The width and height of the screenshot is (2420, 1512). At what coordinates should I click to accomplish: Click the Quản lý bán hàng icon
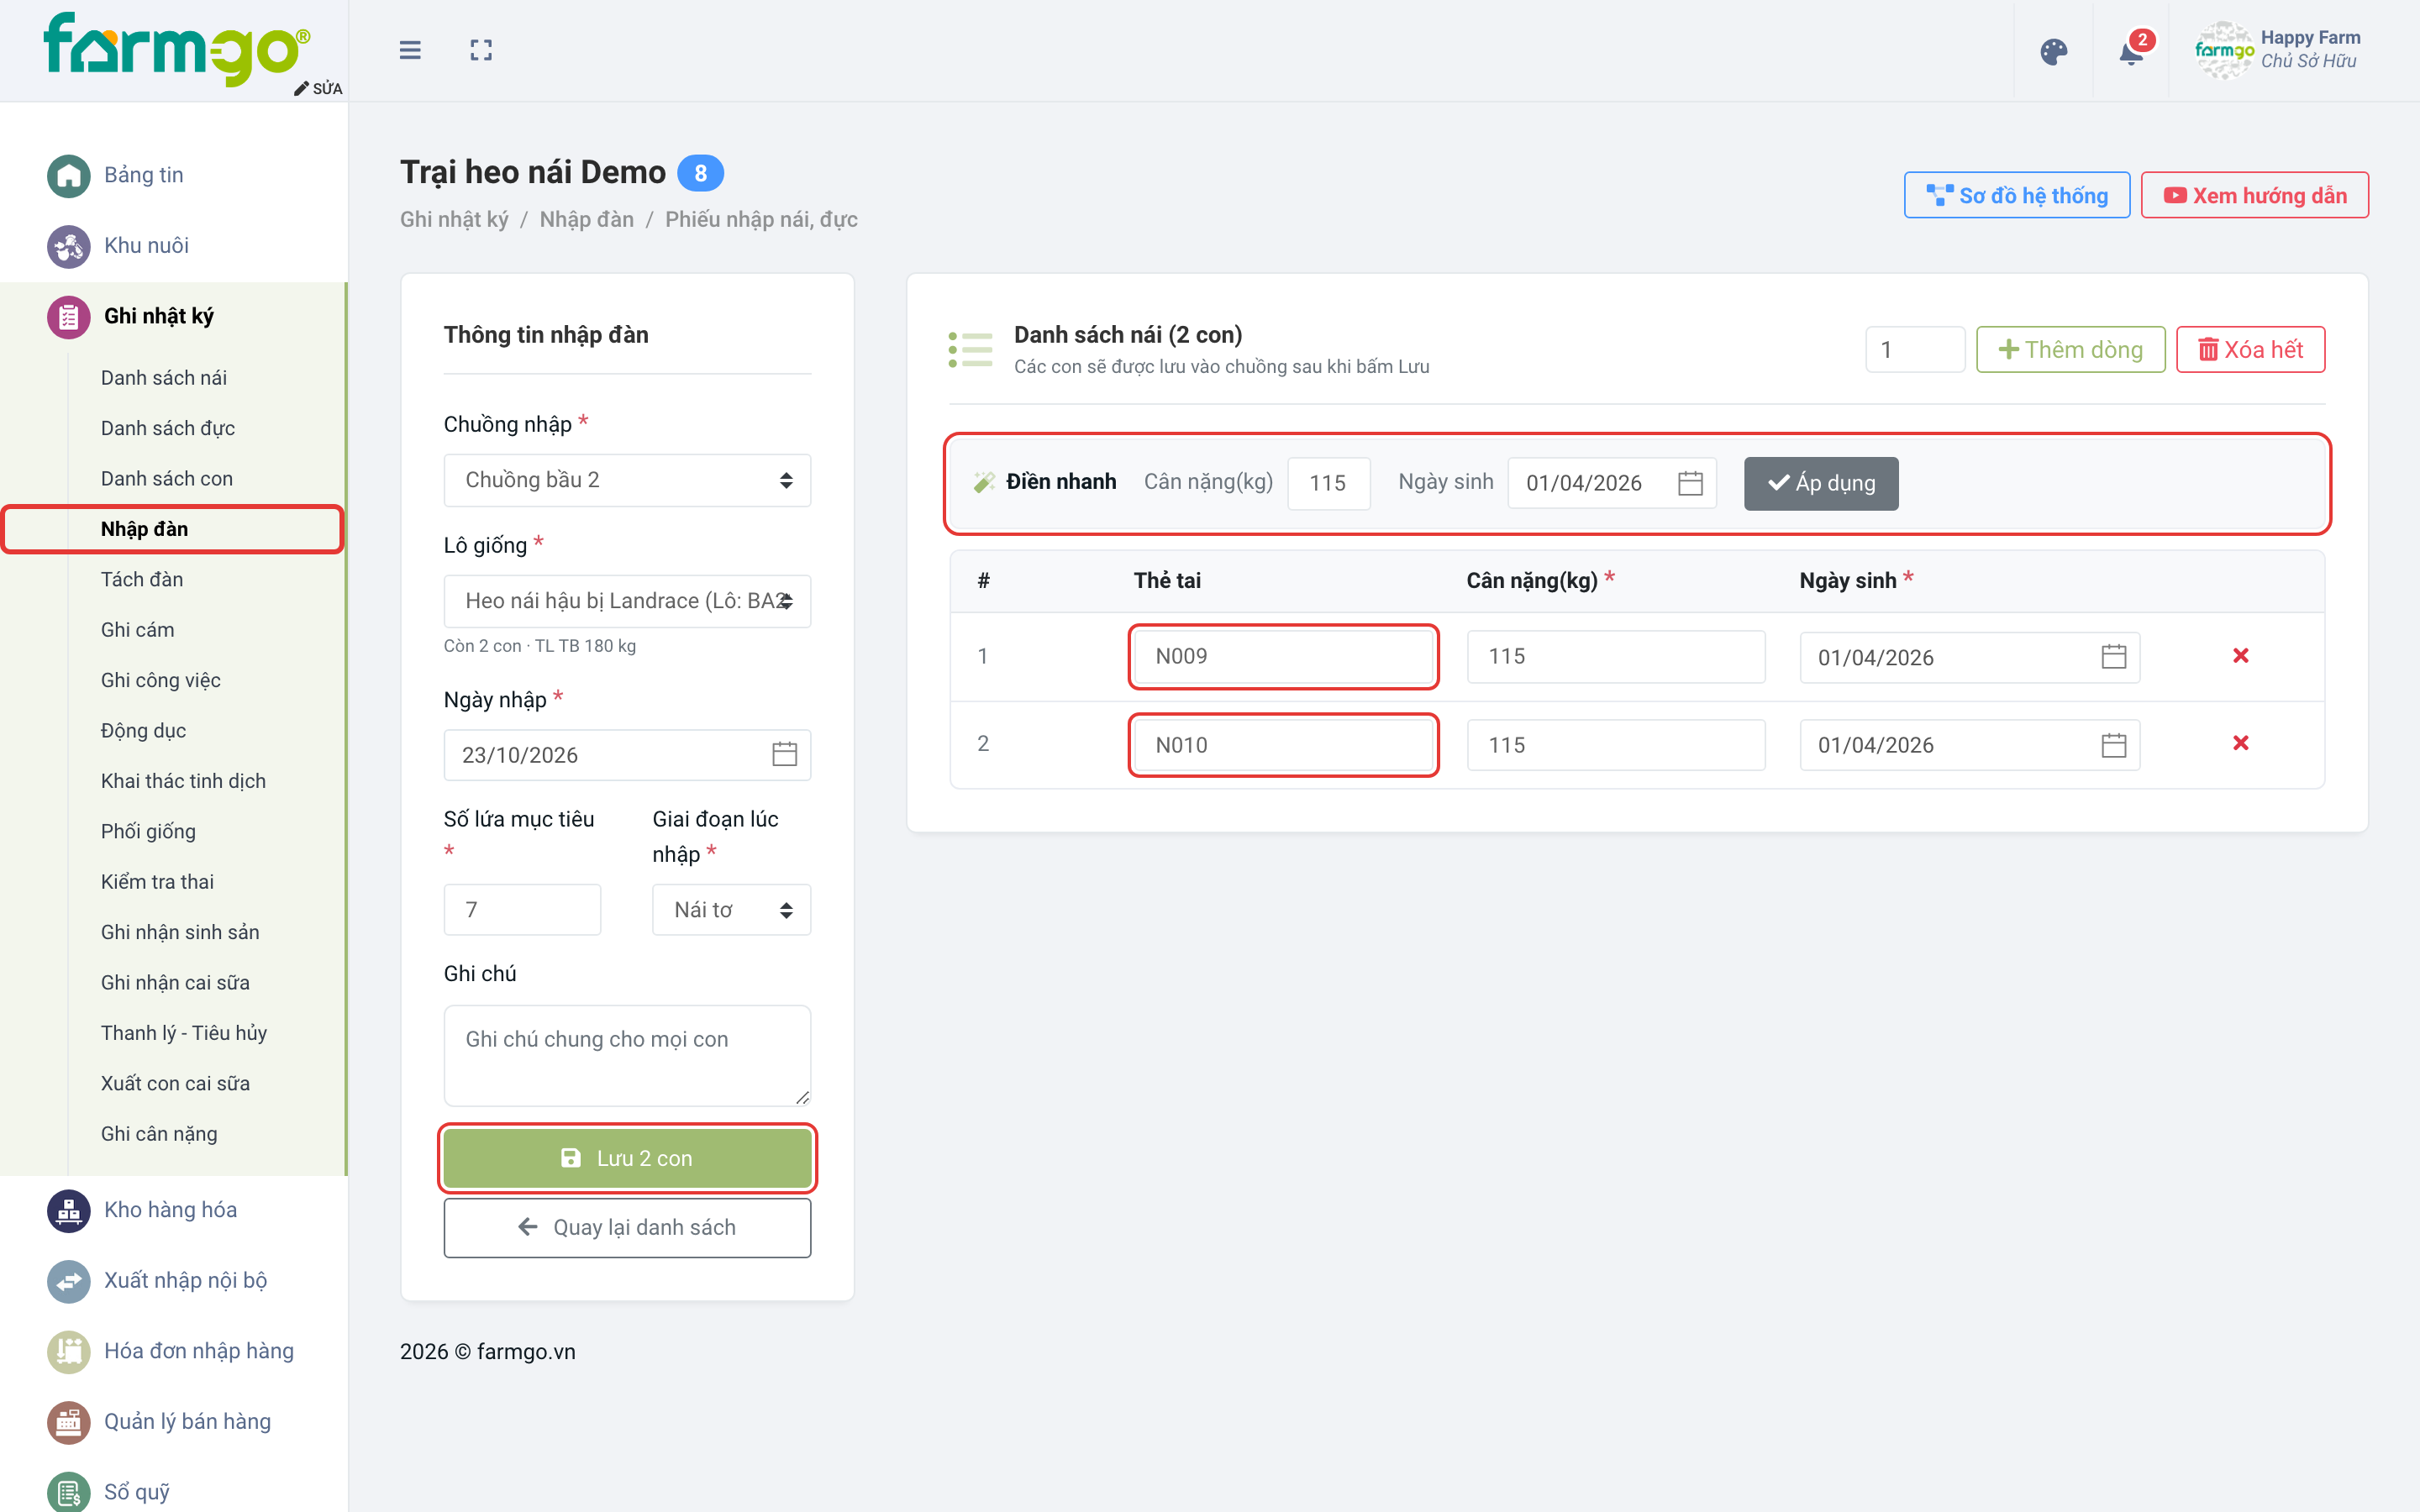[68, 1422]
